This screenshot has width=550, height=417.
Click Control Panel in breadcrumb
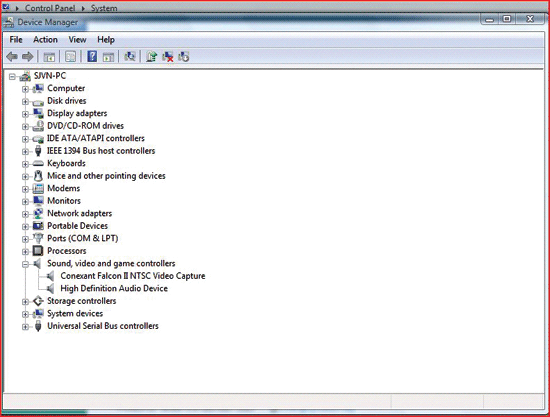point(50,8)
